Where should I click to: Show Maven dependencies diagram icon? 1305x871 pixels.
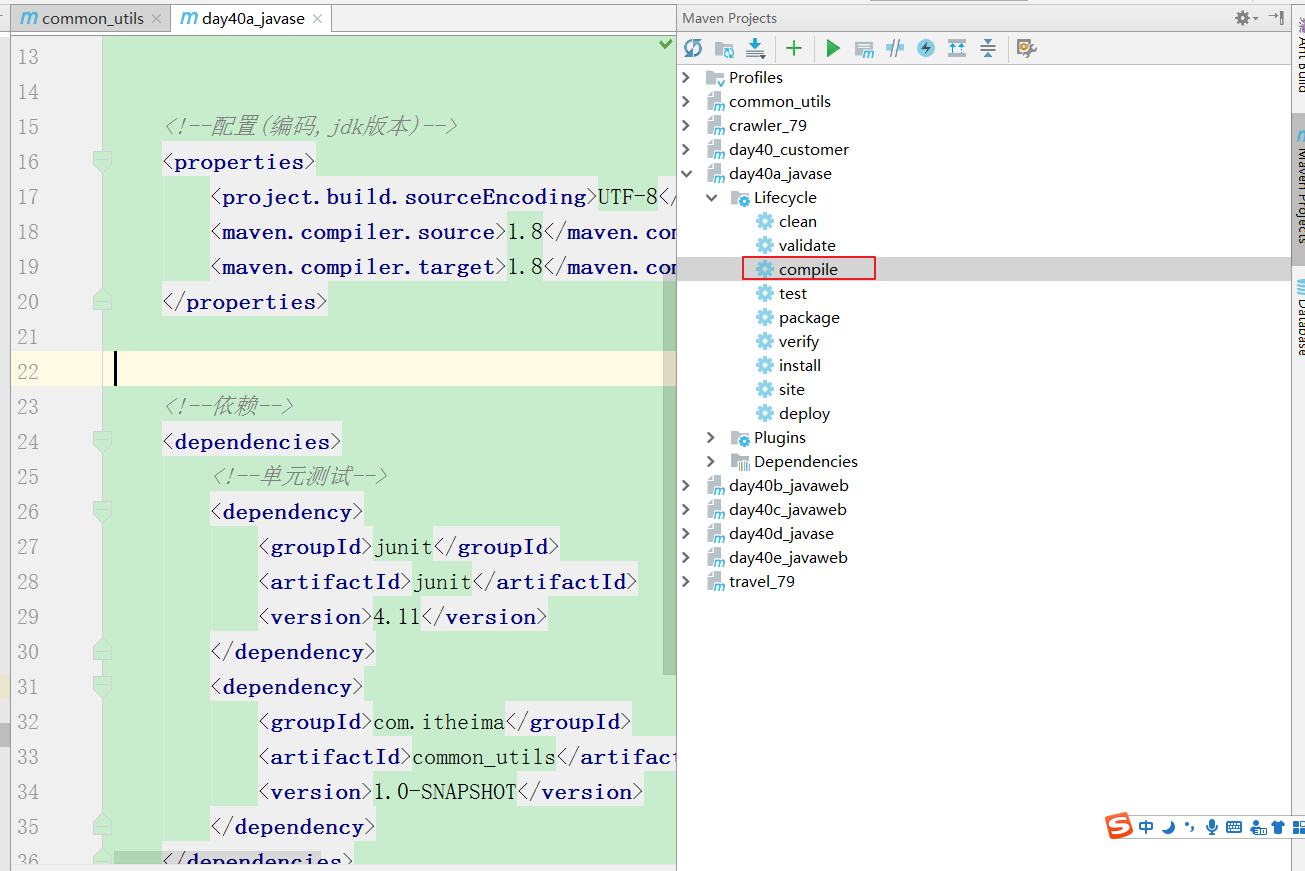pos(957,48)
